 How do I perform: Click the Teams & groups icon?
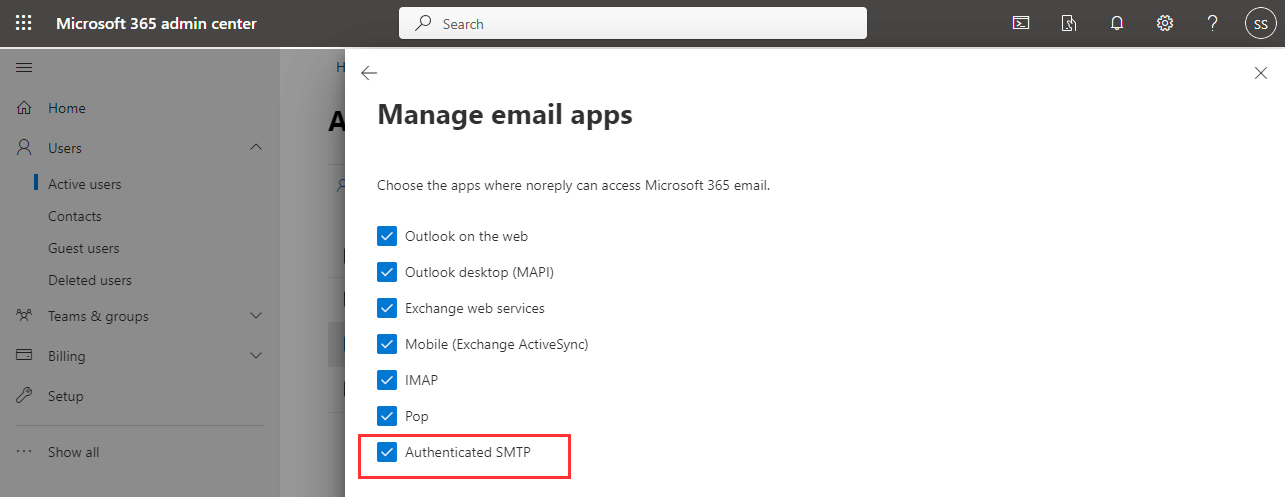click(x=25, y=316)
